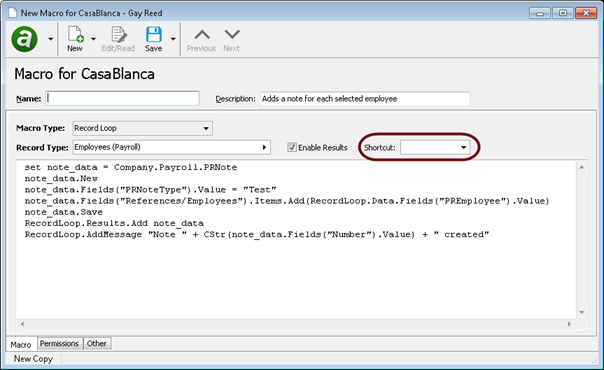Open the Macro Type combo box
The image size is (604, 370).
(143, 128)
